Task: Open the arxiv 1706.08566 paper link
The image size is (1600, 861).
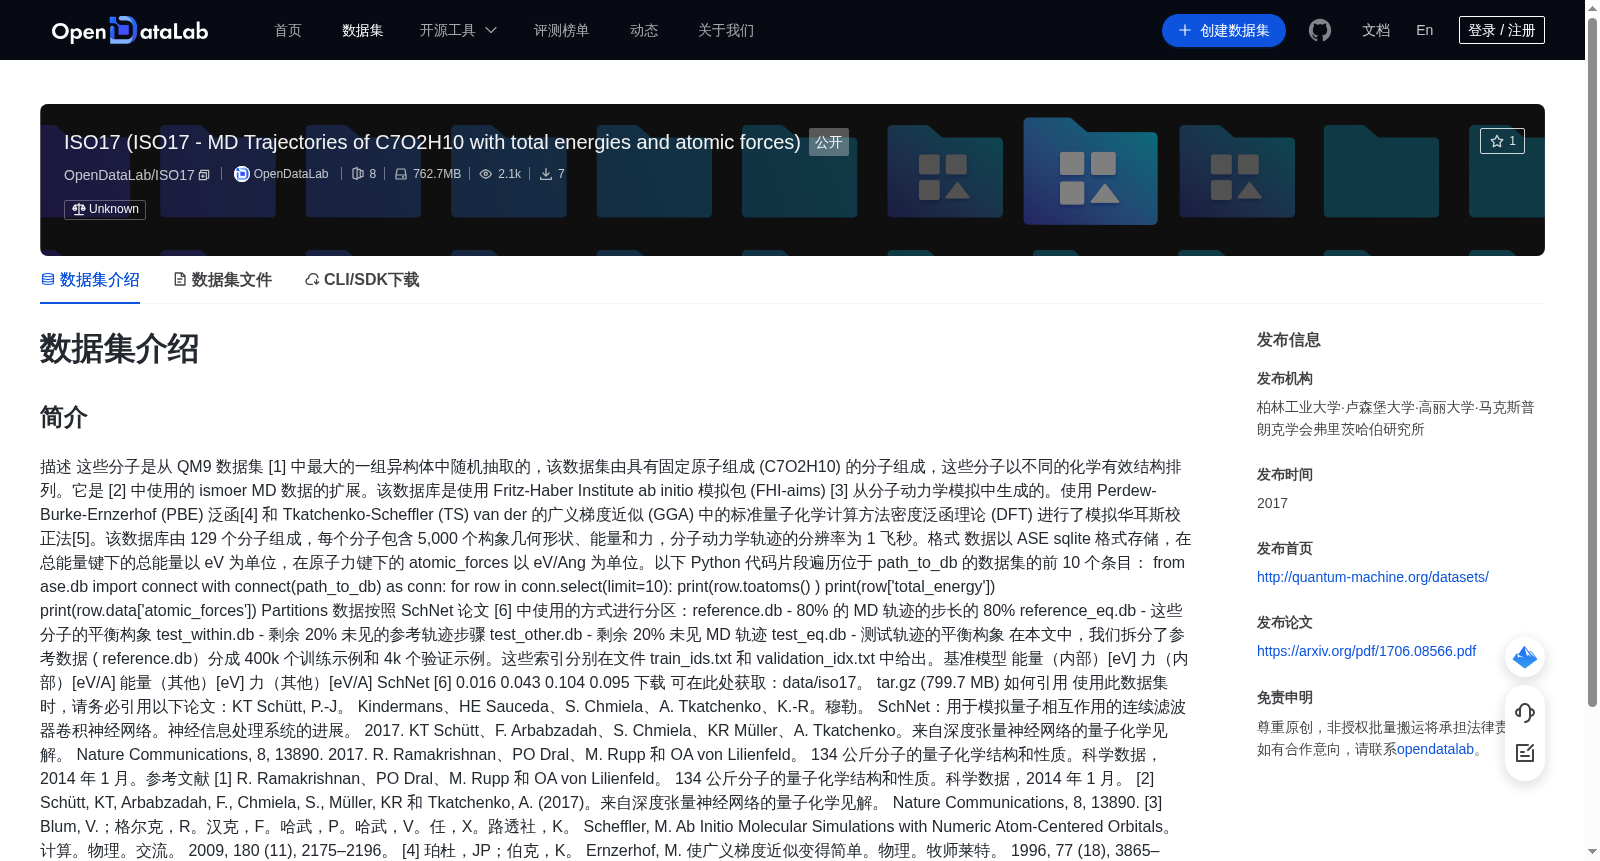Action: pyautogui.click(x=1366, y=651)
